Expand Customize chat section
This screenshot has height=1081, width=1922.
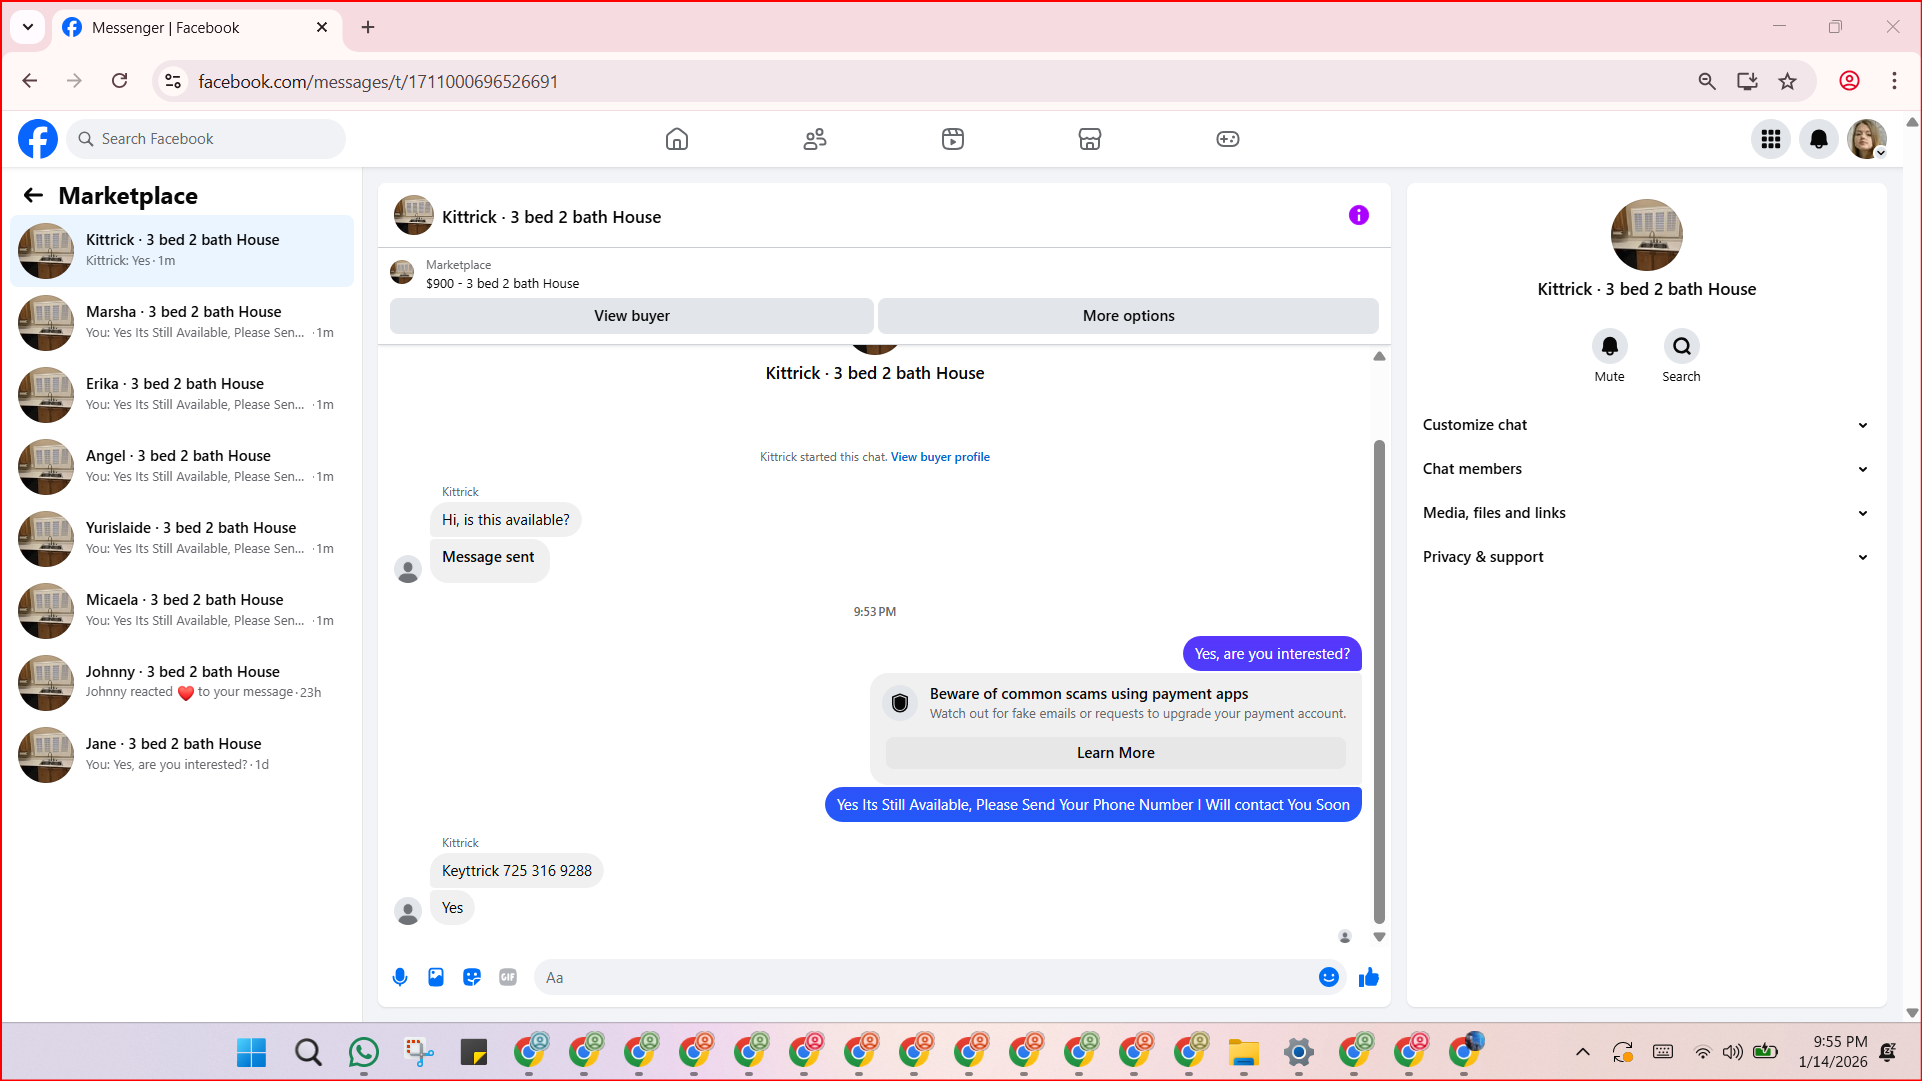tap(1646, 425)
